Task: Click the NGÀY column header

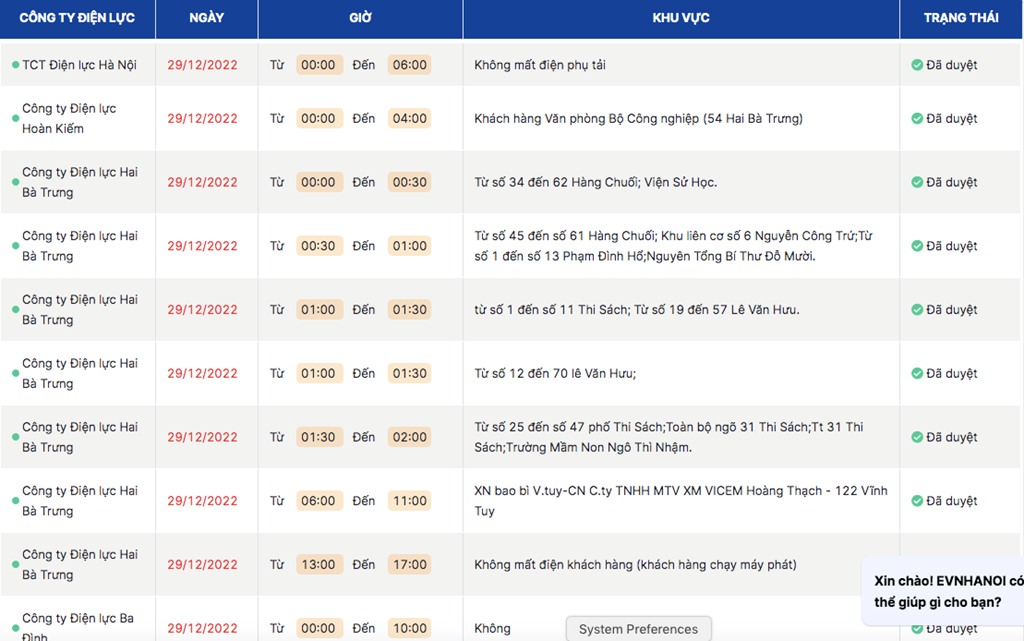Action: (x=206, y=18)
